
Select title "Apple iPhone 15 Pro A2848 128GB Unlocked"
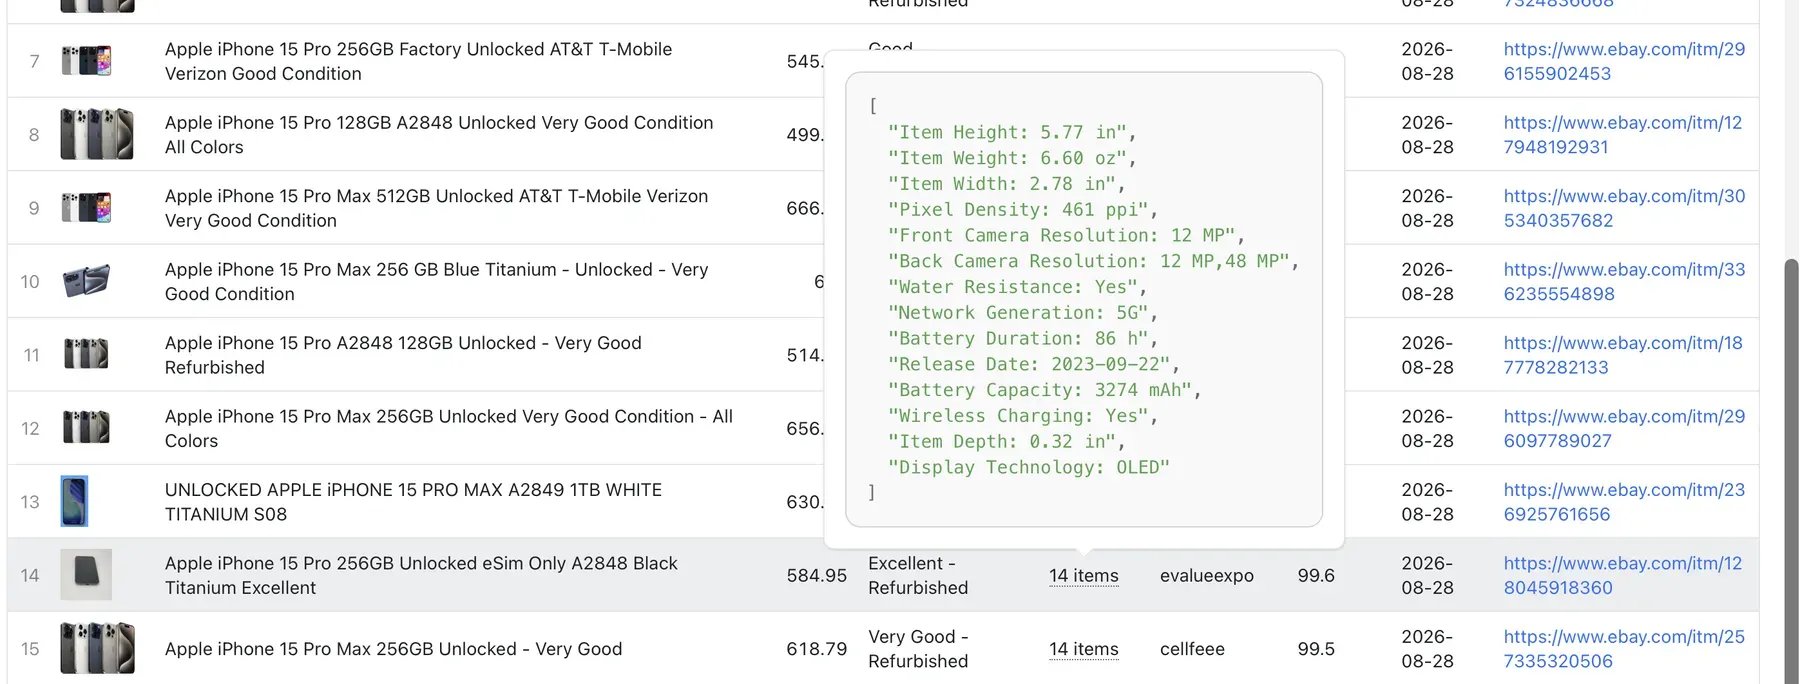click(x=403, y=355)
